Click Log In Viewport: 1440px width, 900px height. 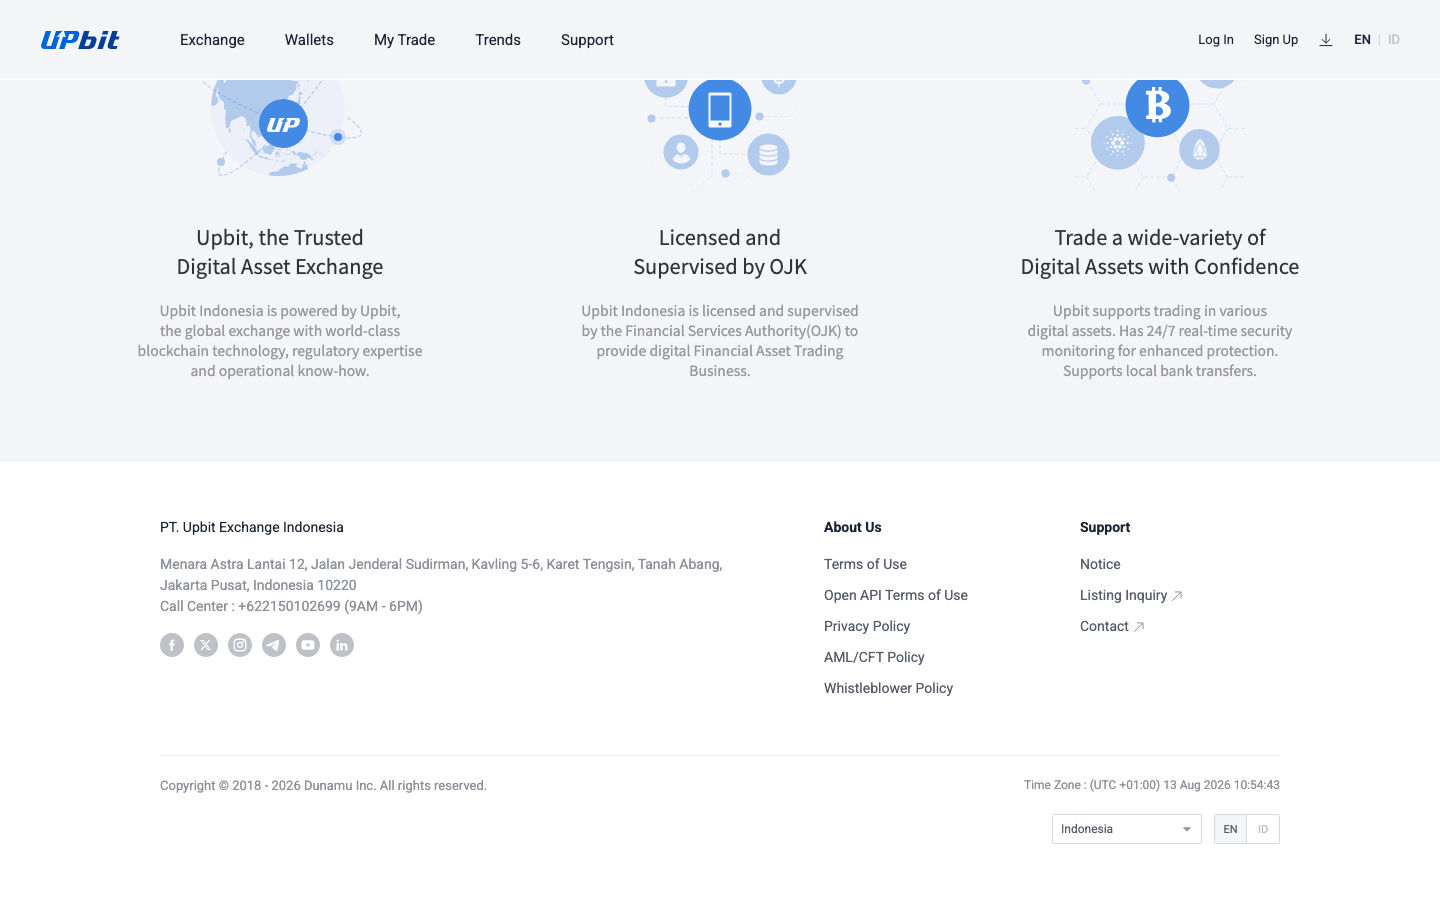1216,40
